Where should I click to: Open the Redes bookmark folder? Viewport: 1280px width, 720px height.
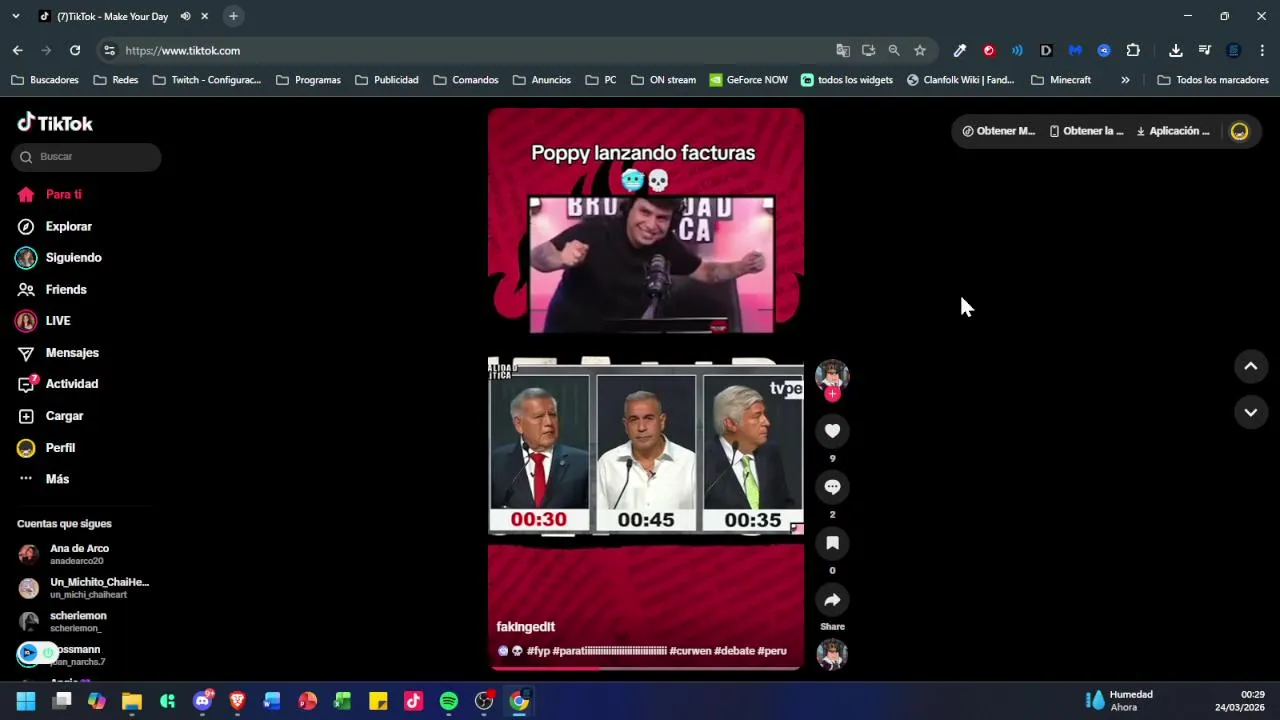116,80
